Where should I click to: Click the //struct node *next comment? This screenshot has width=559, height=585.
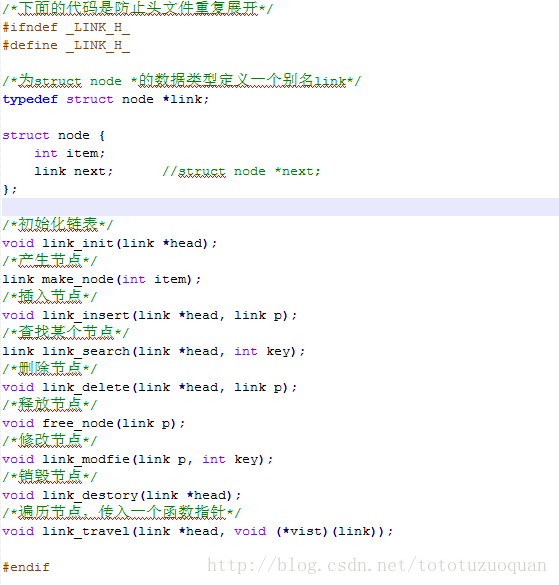[x=241, y=172]
